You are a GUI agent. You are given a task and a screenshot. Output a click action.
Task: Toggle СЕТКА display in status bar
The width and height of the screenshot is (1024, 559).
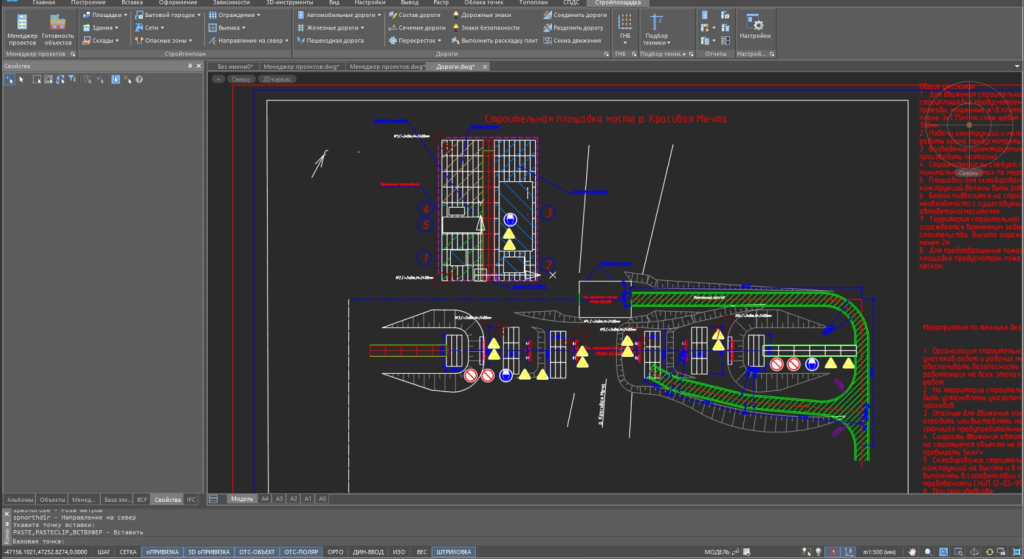128,551
